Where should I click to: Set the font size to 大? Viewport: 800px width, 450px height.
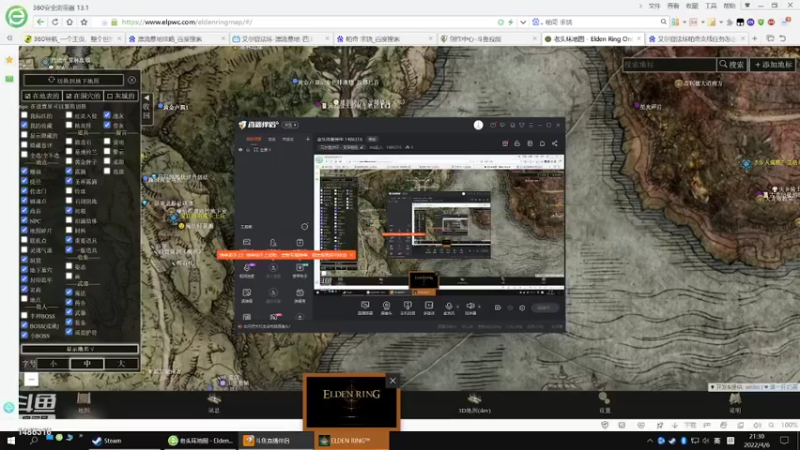pyautogui.click(x=121, y=364)
